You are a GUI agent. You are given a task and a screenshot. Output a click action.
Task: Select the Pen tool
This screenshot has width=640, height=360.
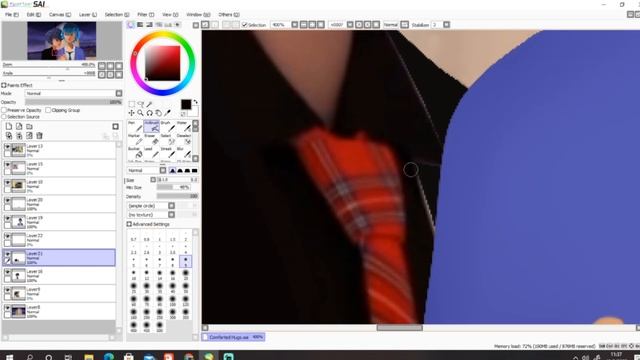135,127
